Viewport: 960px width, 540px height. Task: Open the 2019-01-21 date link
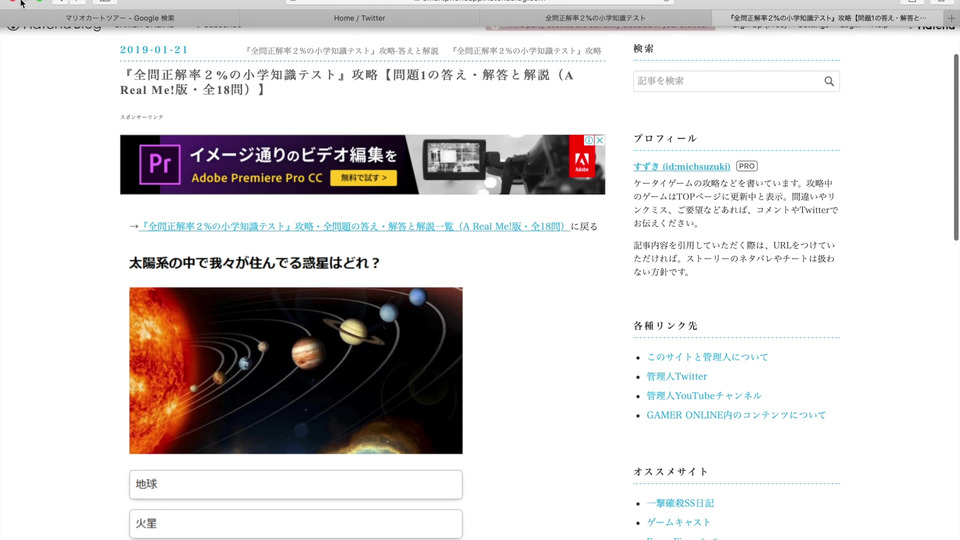pos(154,50)
